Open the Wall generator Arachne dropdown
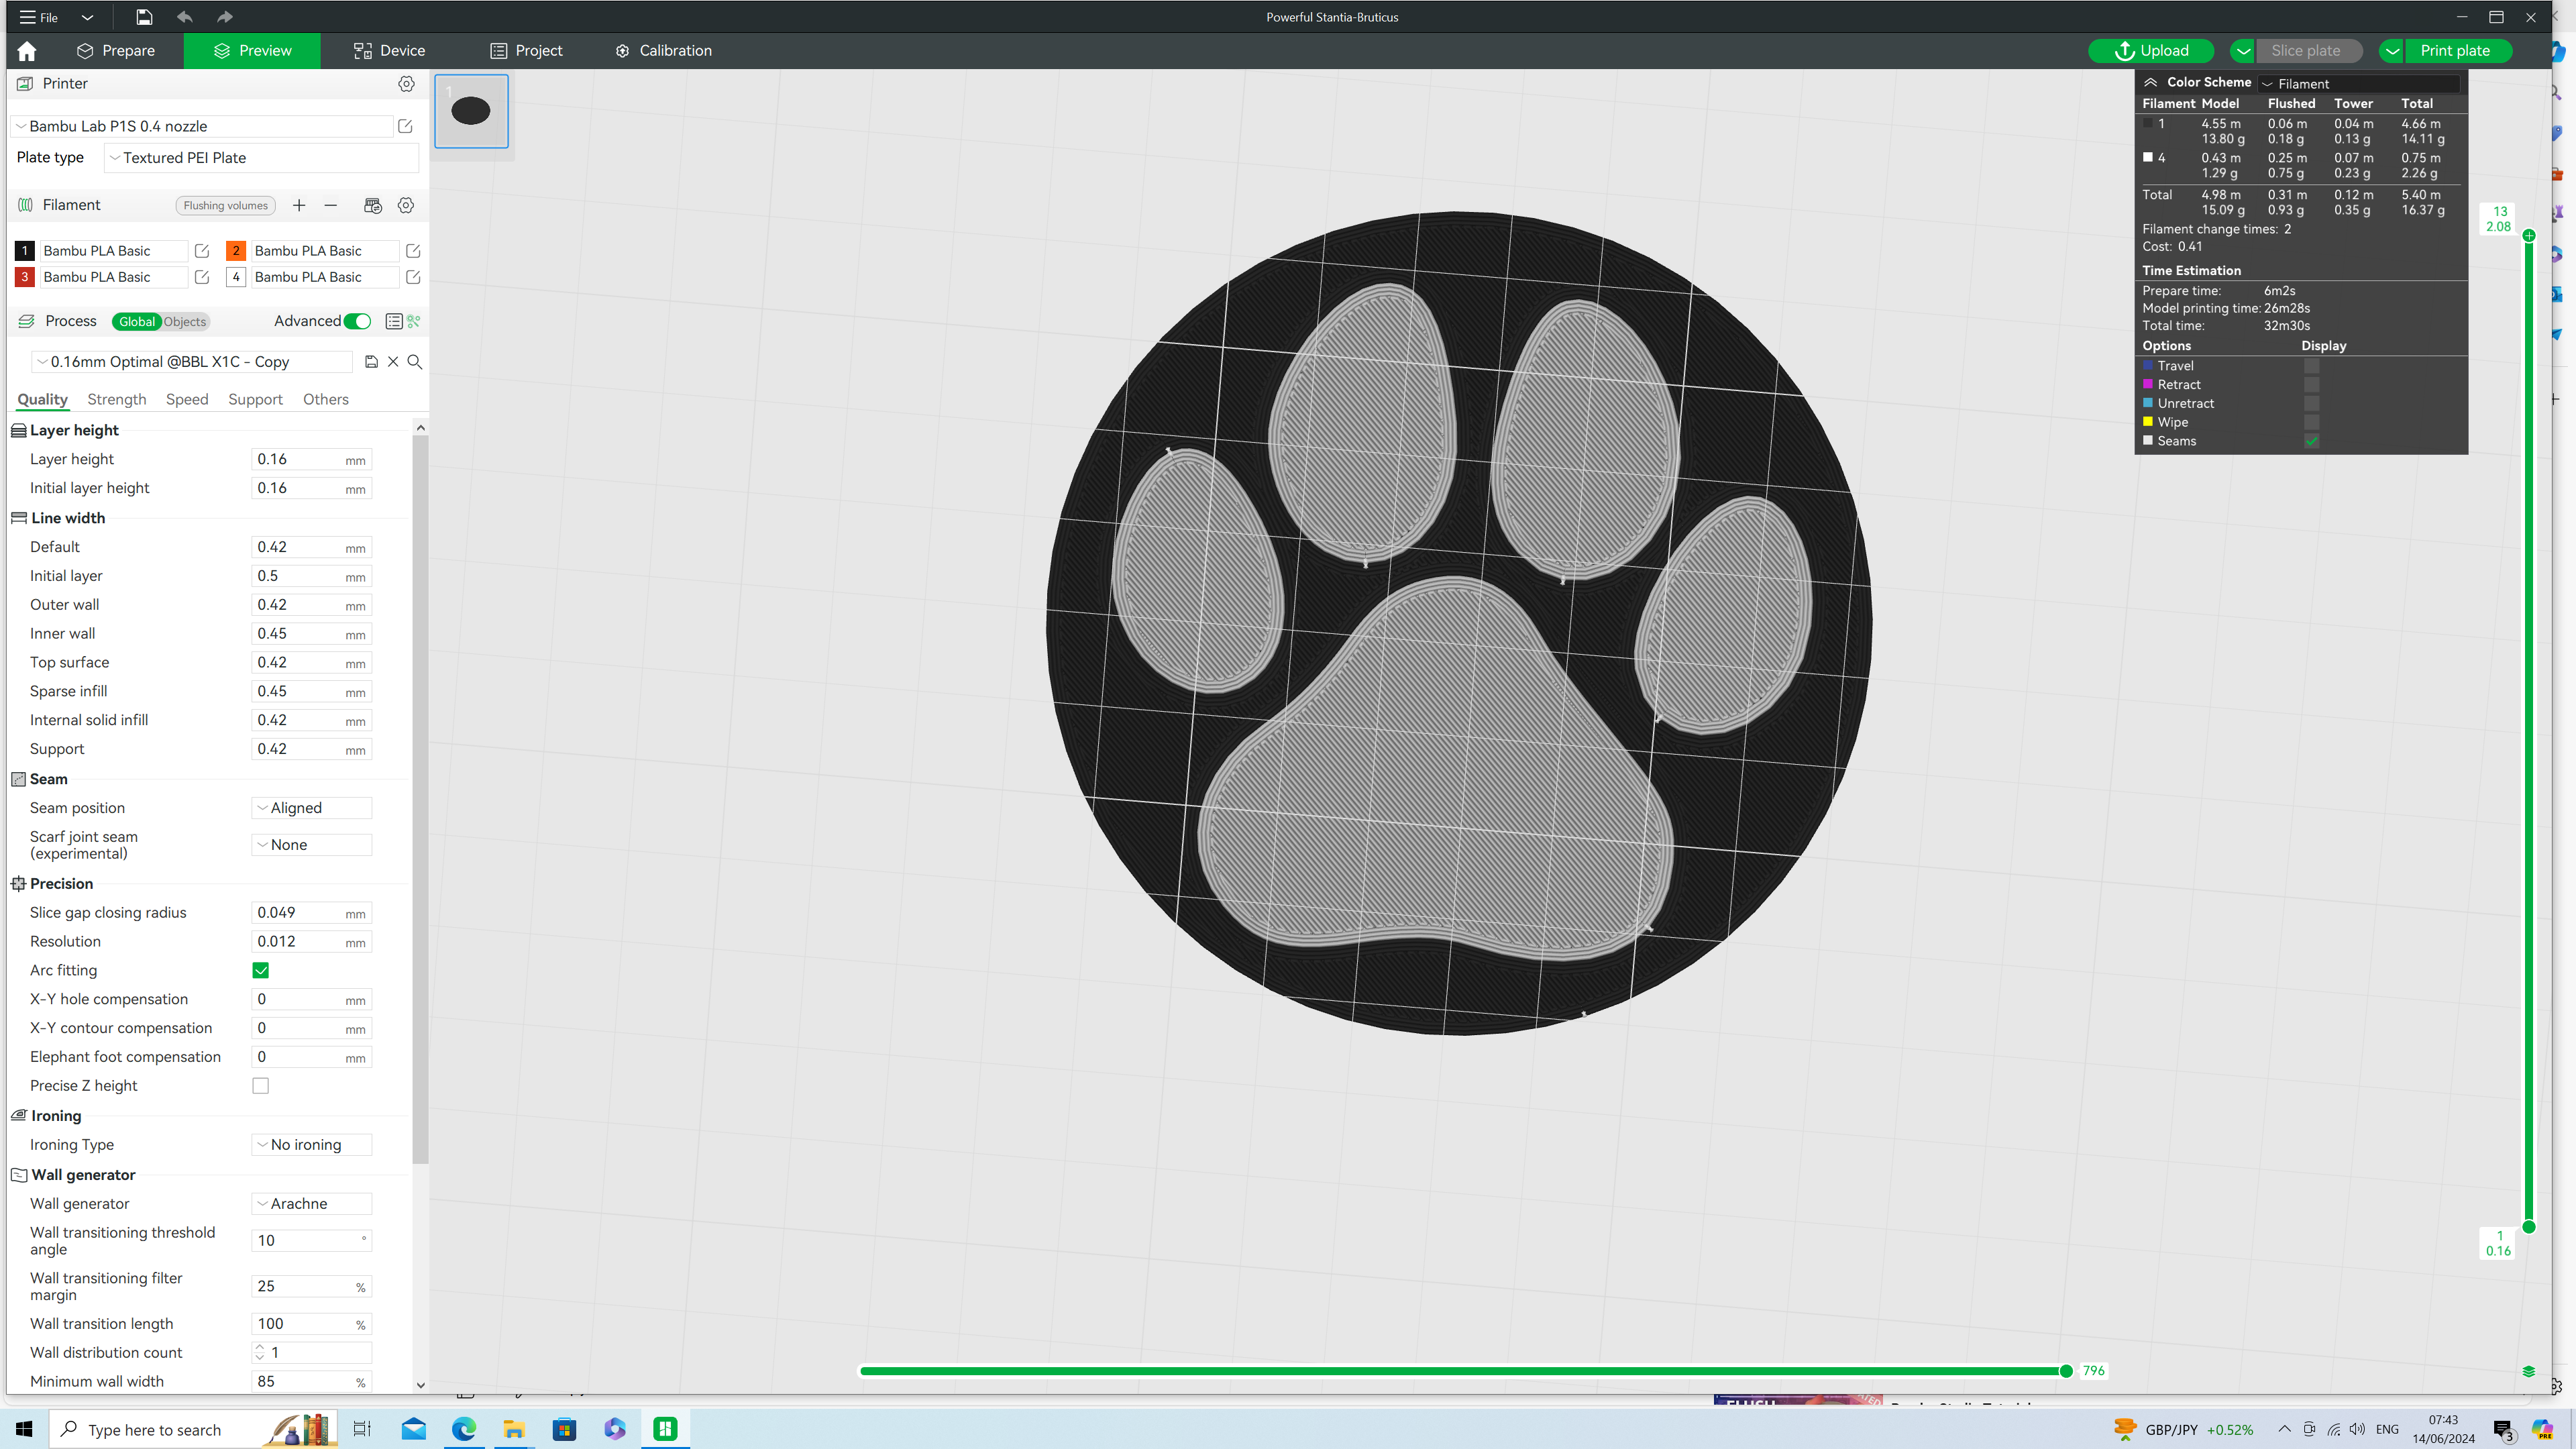This screenshot has height=1449, width=2576. coord(311,1203)
